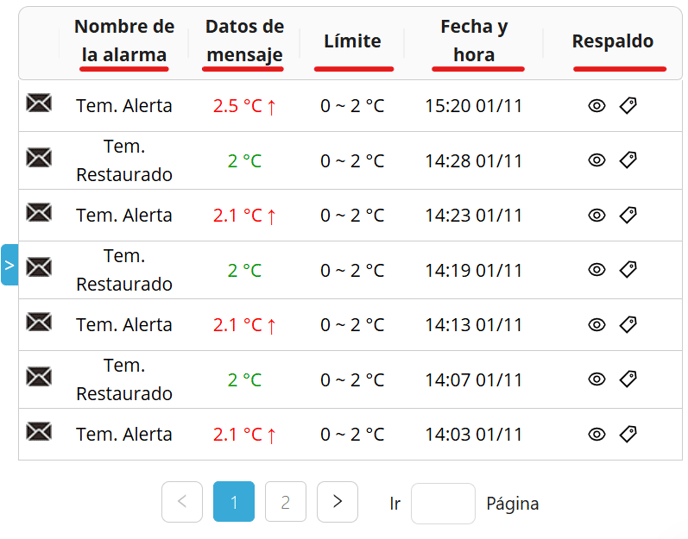Click the Ir page number input field
The image size is (688, 539).
(443, 503)
